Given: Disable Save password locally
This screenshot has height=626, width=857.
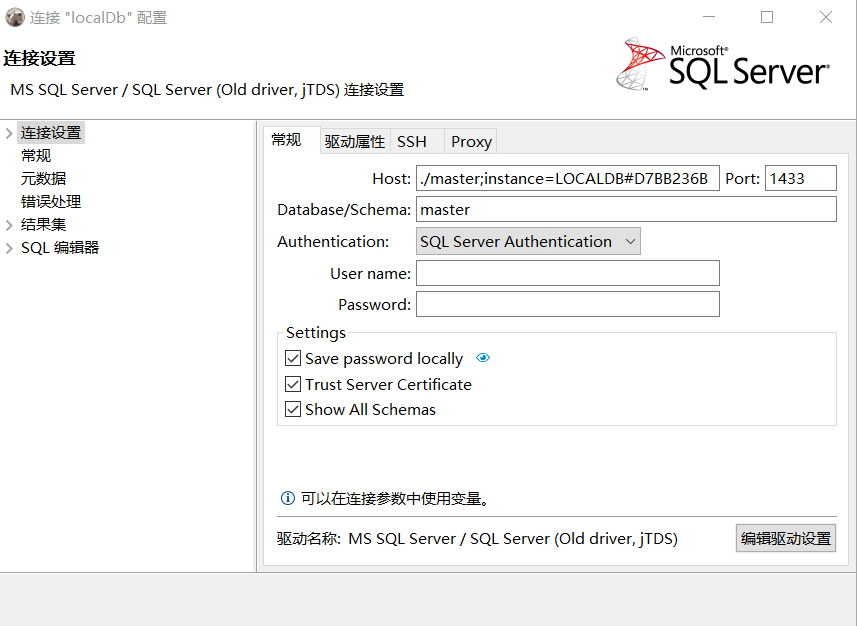Looking at the screenshot, I should tap(294, 358).
